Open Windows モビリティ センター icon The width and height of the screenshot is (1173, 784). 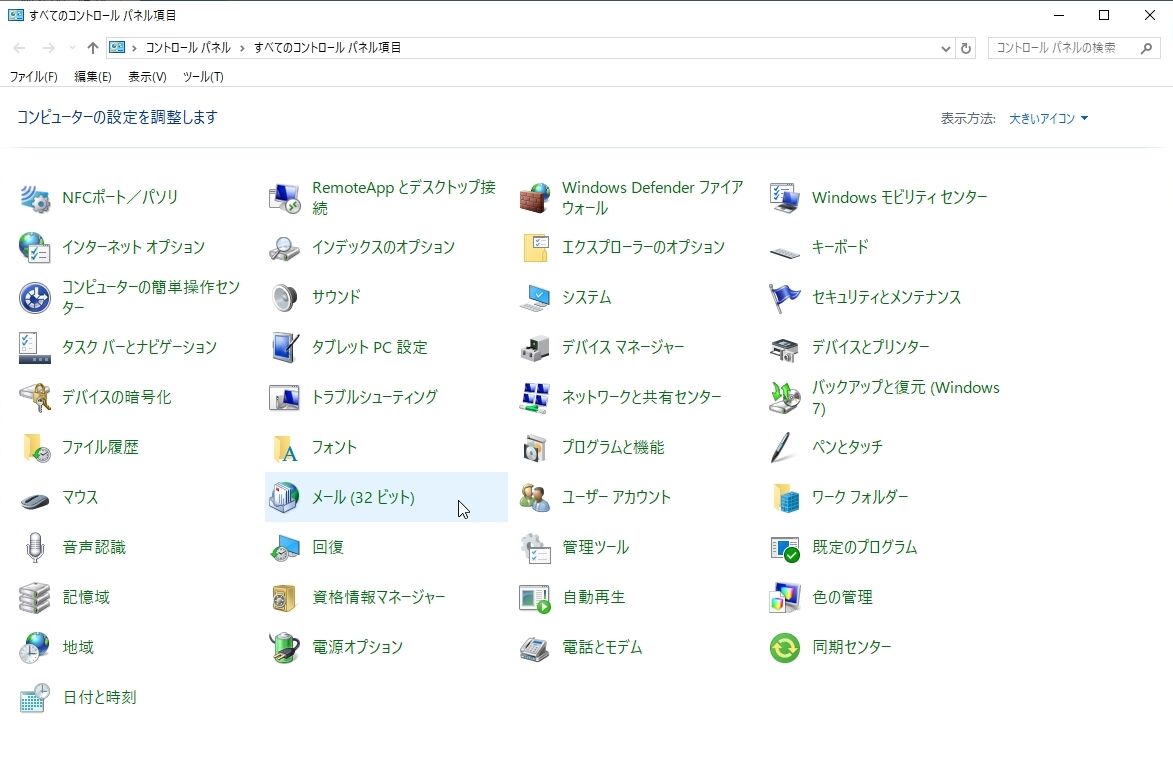coord(784,197)
